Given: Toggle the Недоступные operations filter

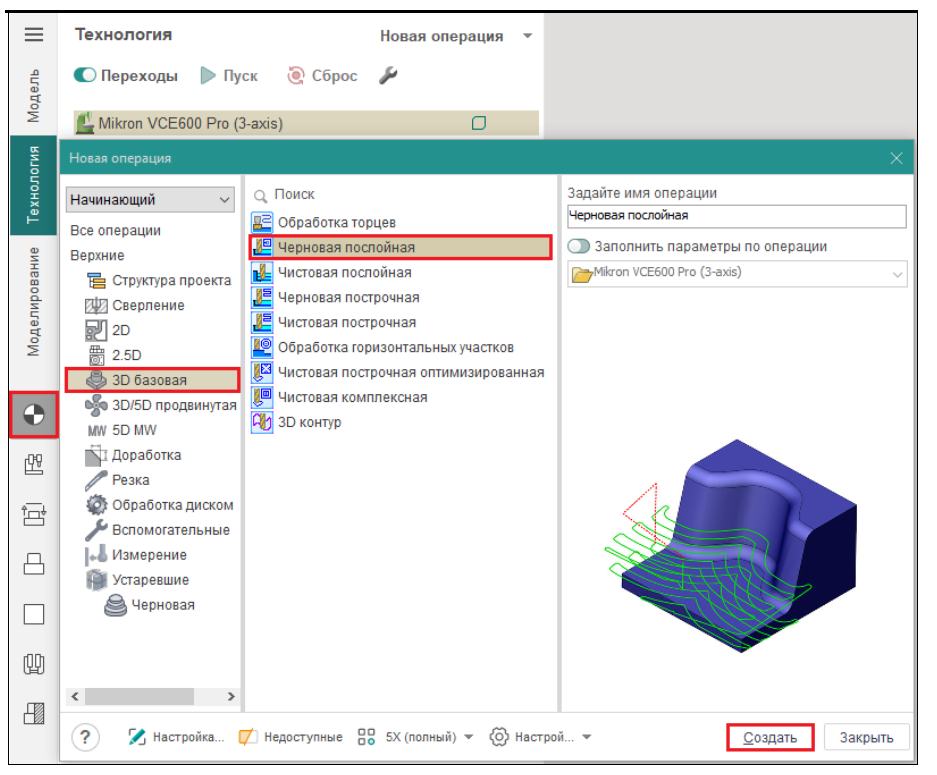Looking at the screenshot, I should point(291,737).
